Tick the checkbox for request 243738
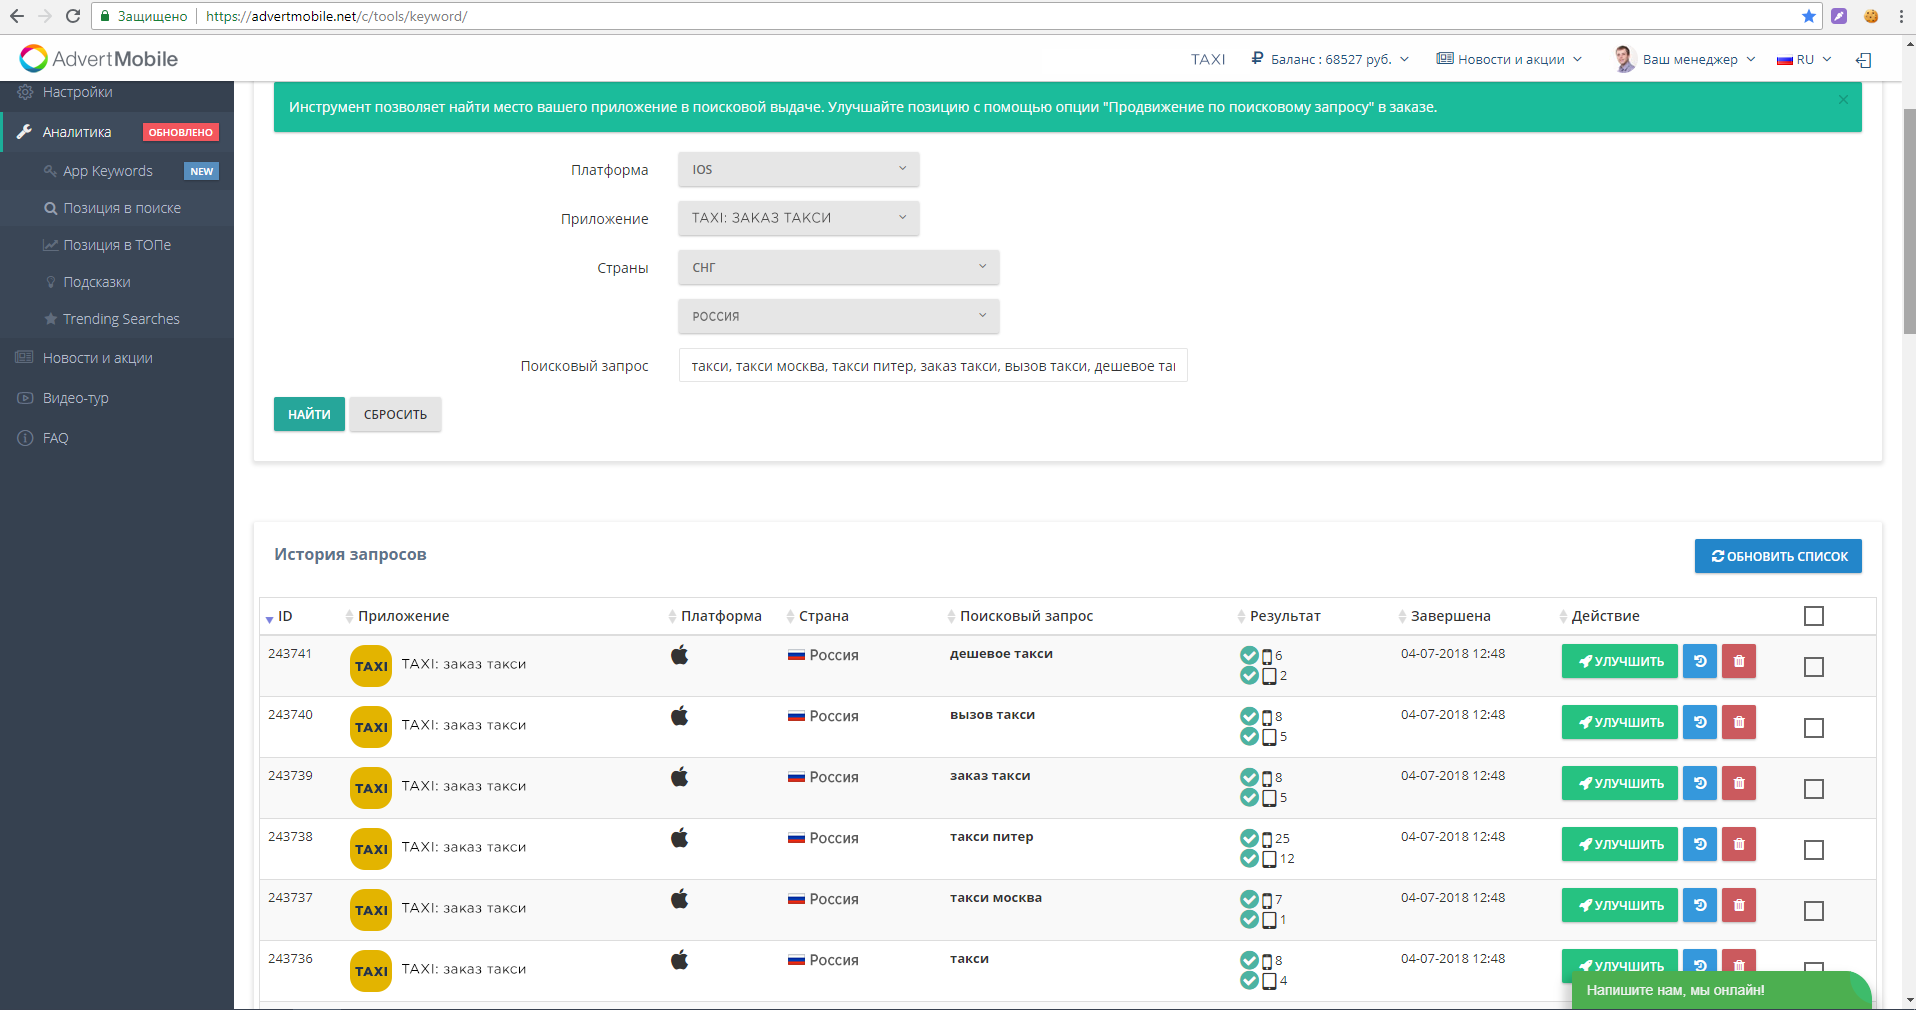 click(1813, 850)
